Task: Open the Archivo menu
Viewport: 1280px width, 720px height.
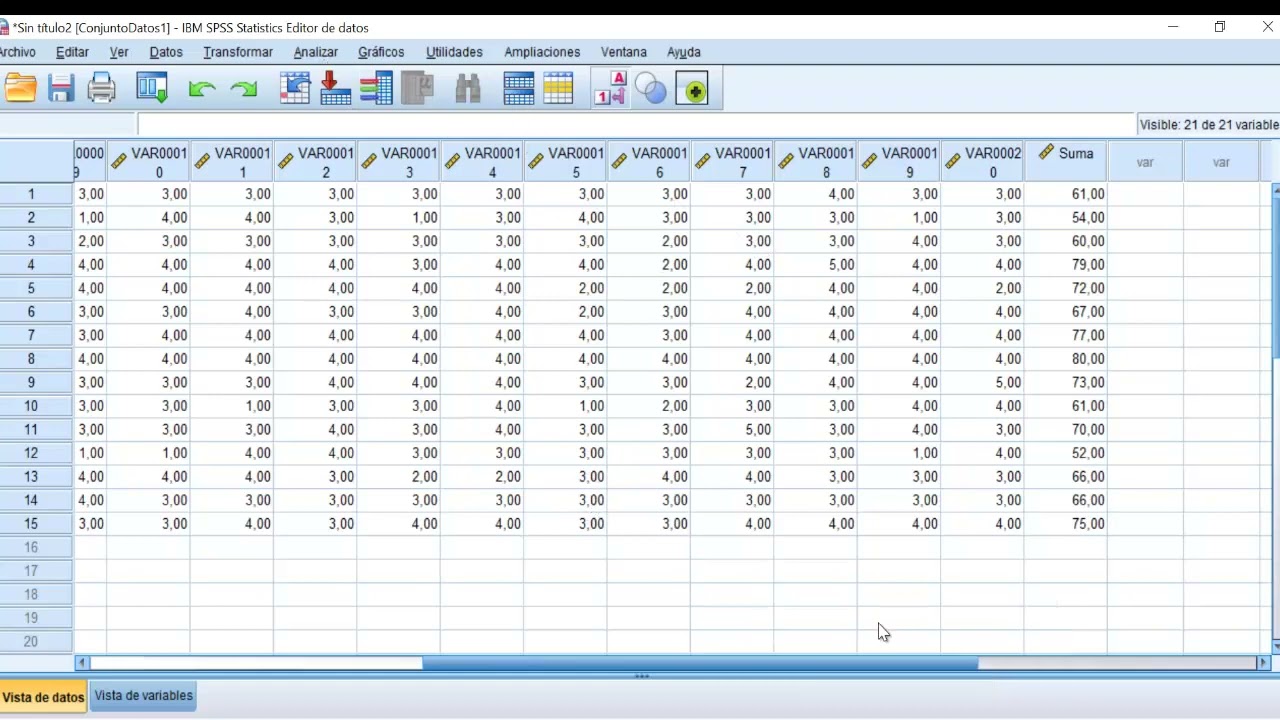Action: pos(18,52)
